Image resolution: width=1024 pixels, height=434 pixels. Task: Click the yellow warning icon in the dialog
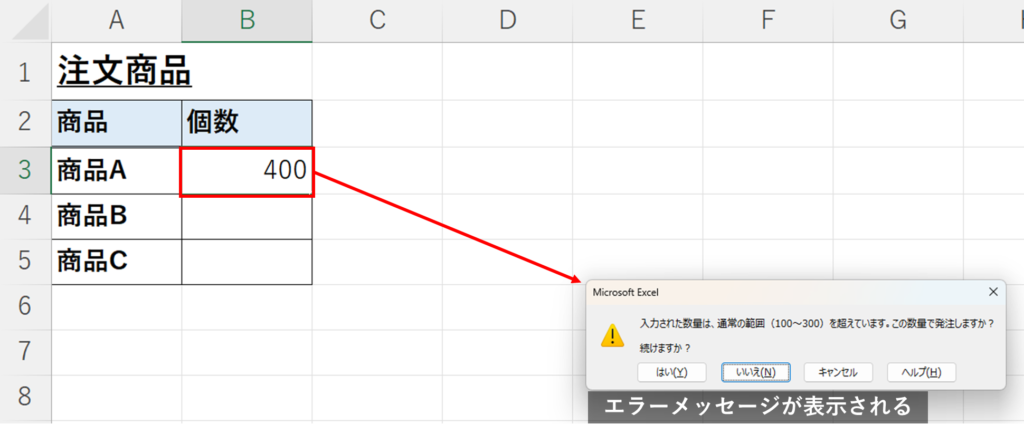(x=613, y=335)
